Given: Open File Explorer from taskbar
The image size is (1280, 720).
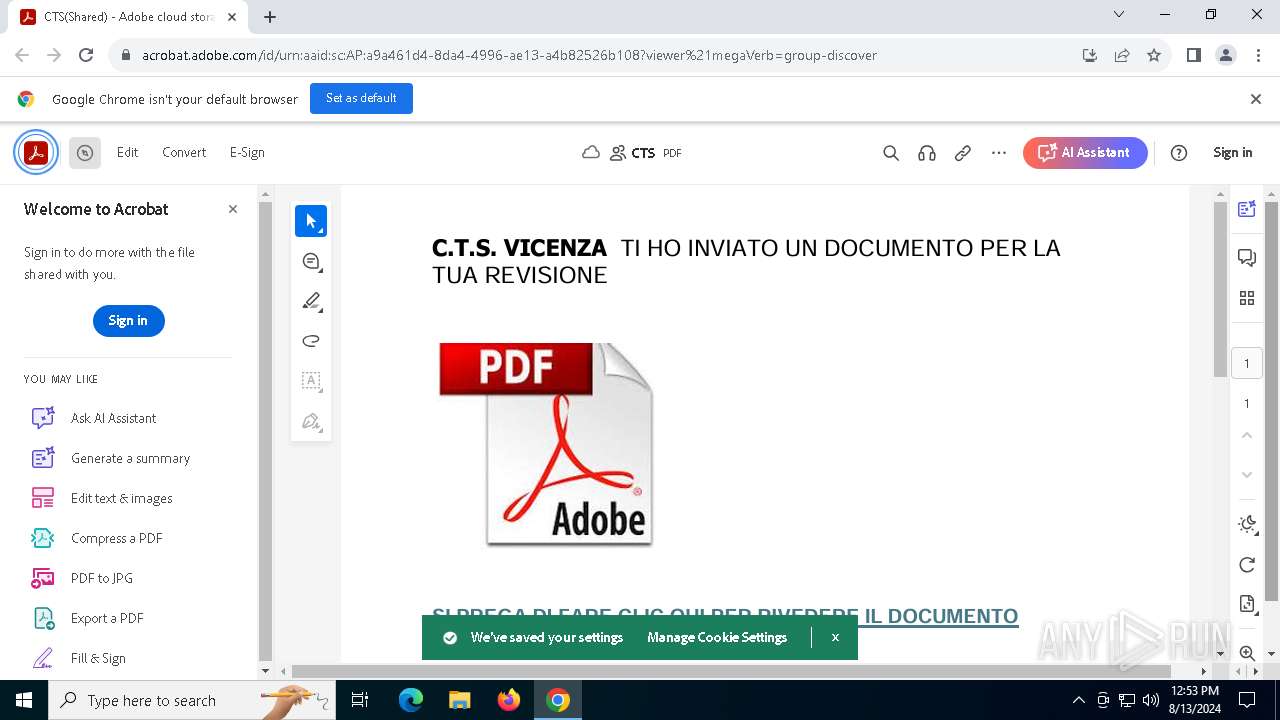Looking at the screenshot, I should pyautogui.click(x=460, y=700).
